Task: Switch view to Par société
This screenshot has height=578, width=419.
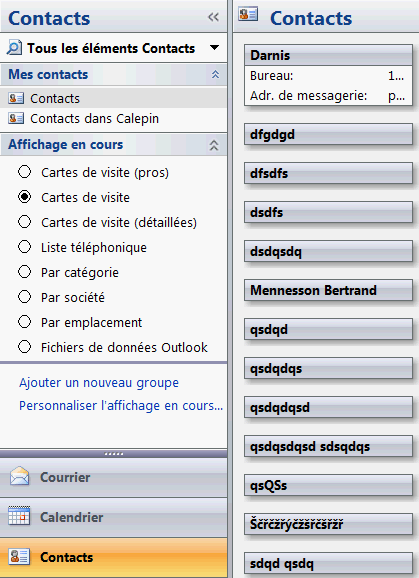Action: 25,297
